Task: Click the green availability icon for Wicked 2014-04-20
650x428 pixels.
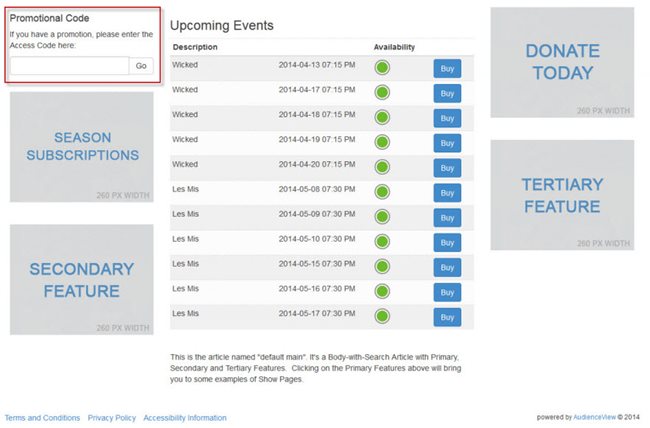Action: tap(382, 167)
